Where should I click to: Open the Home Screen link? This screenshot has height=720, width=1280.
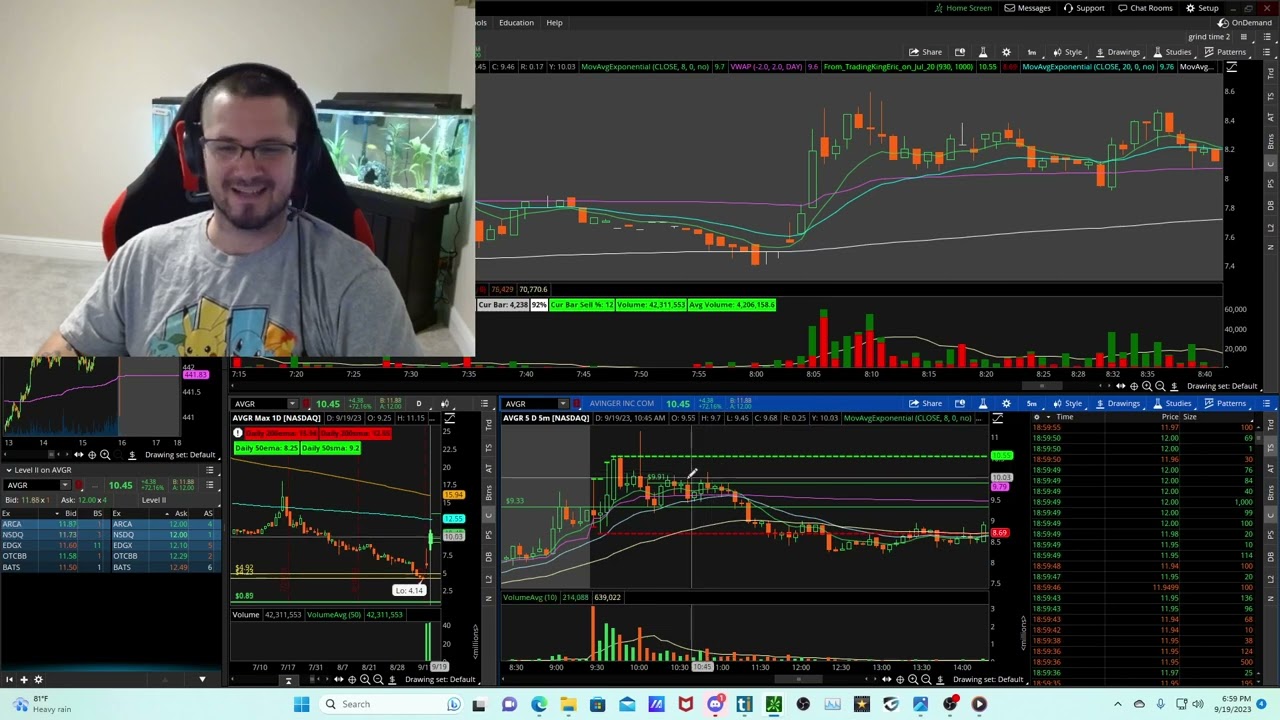tap(962, 8)
